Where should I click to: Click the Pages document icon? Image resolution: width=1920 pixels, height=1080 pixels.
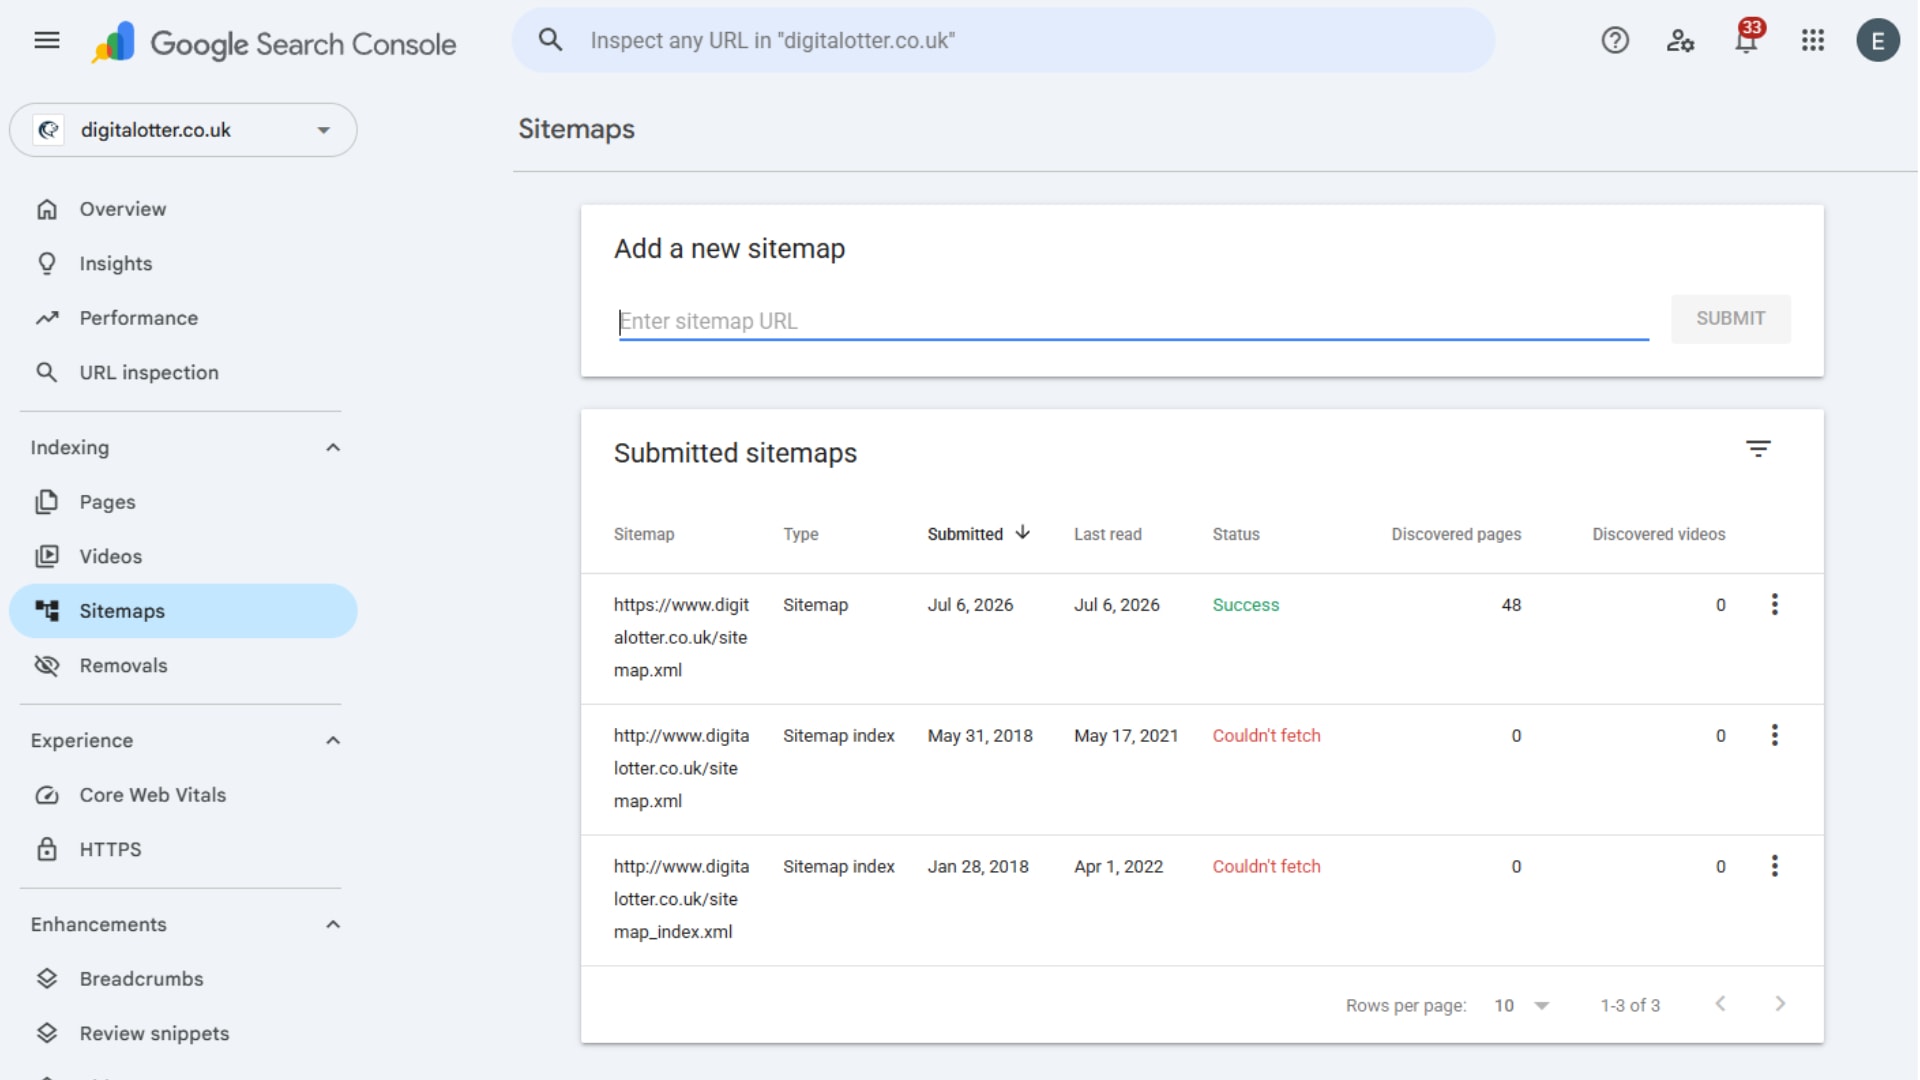click(x=47, y=502)
